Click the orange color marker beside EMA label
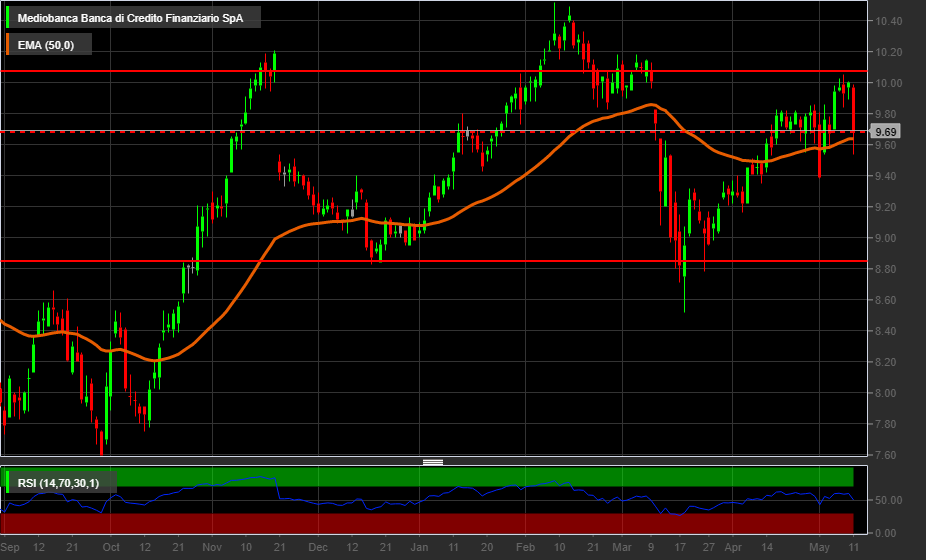The height and width of the screenshot is (560, 926). (x=8, y=45)
